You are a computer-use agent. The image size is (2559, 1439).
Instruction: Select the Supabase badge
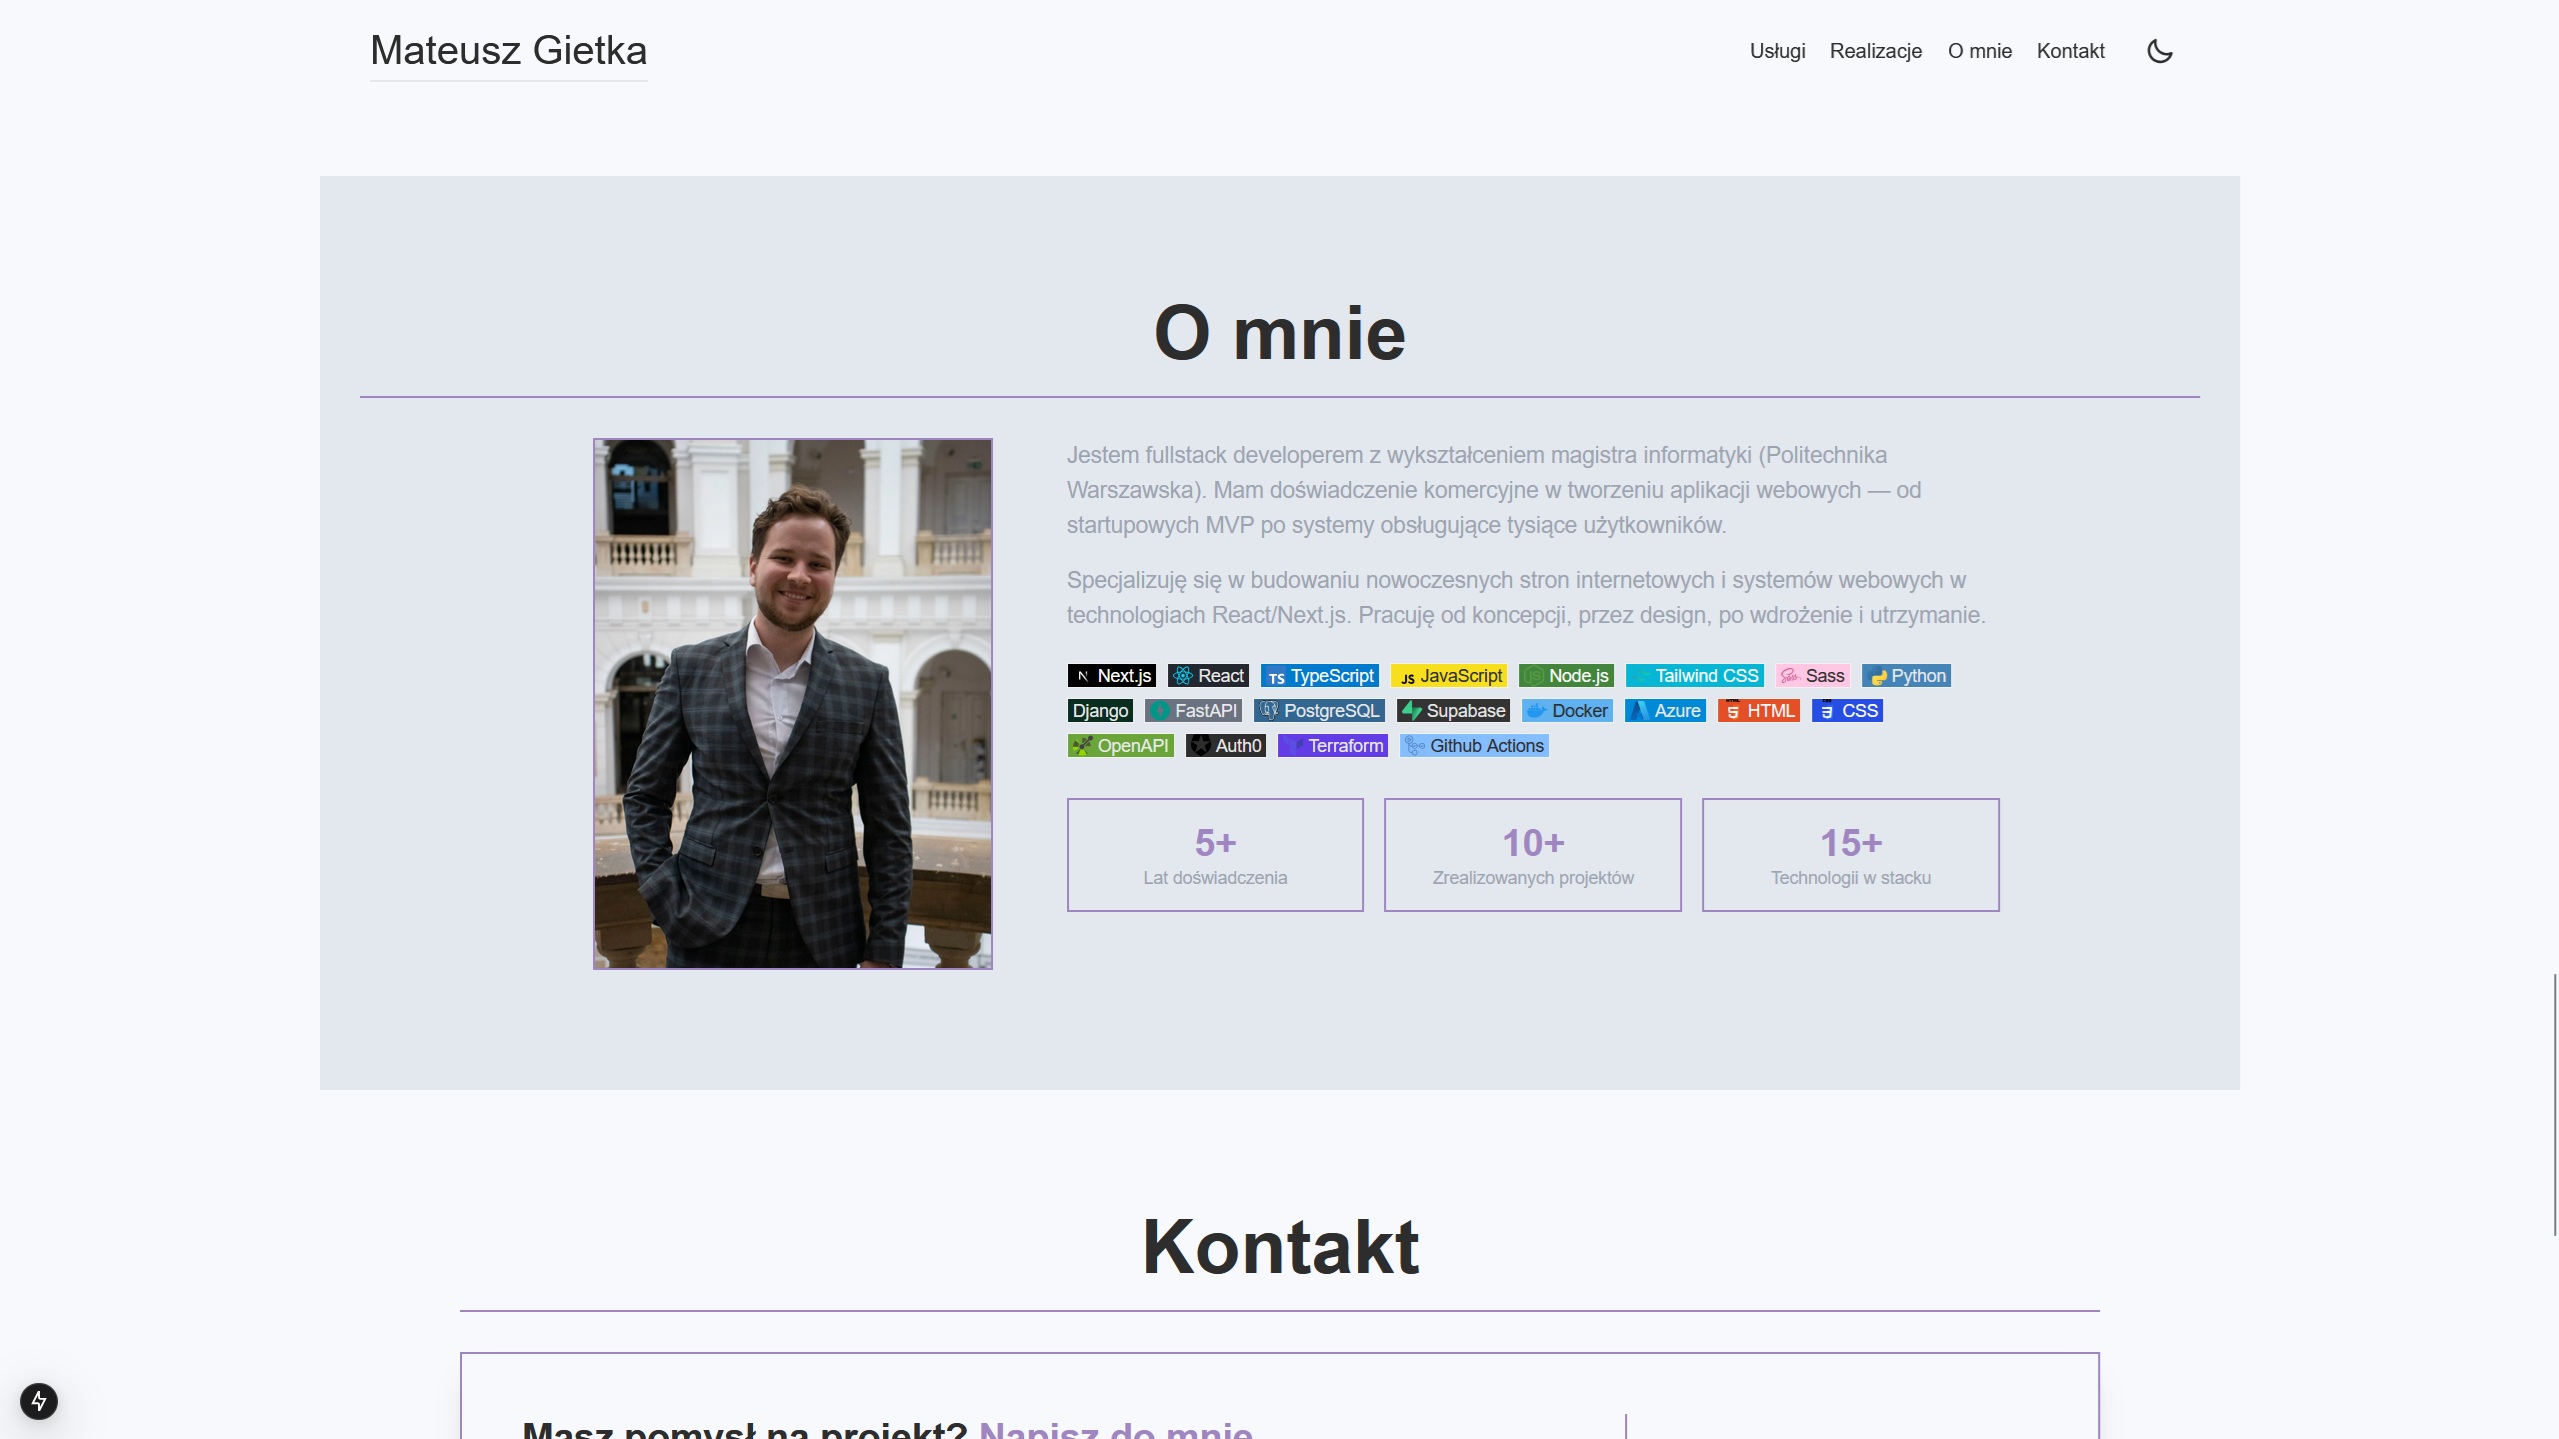(1452, 710)
